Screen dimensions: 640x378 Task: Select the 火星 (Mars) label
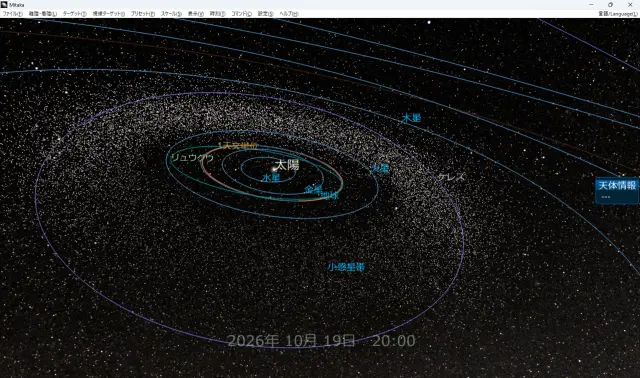pos(380,168)
